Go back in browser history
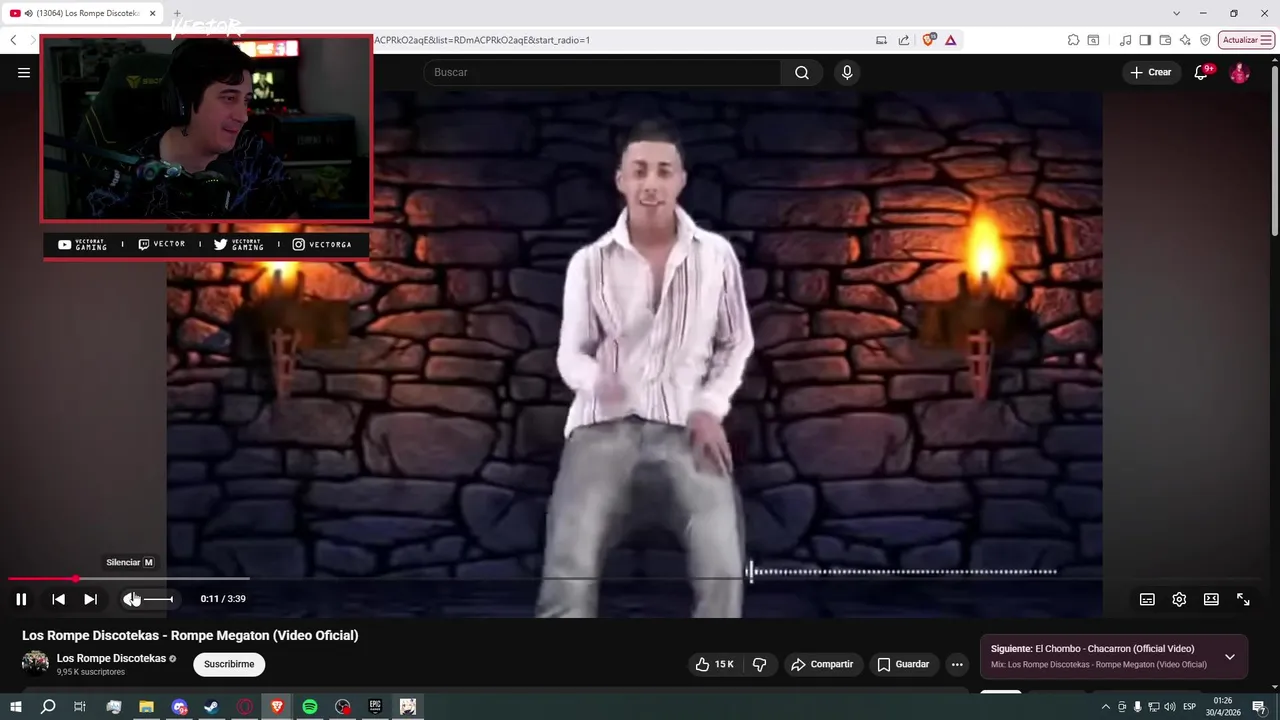The height and width of the screenshot is (720, 1280). pos(13,40)
